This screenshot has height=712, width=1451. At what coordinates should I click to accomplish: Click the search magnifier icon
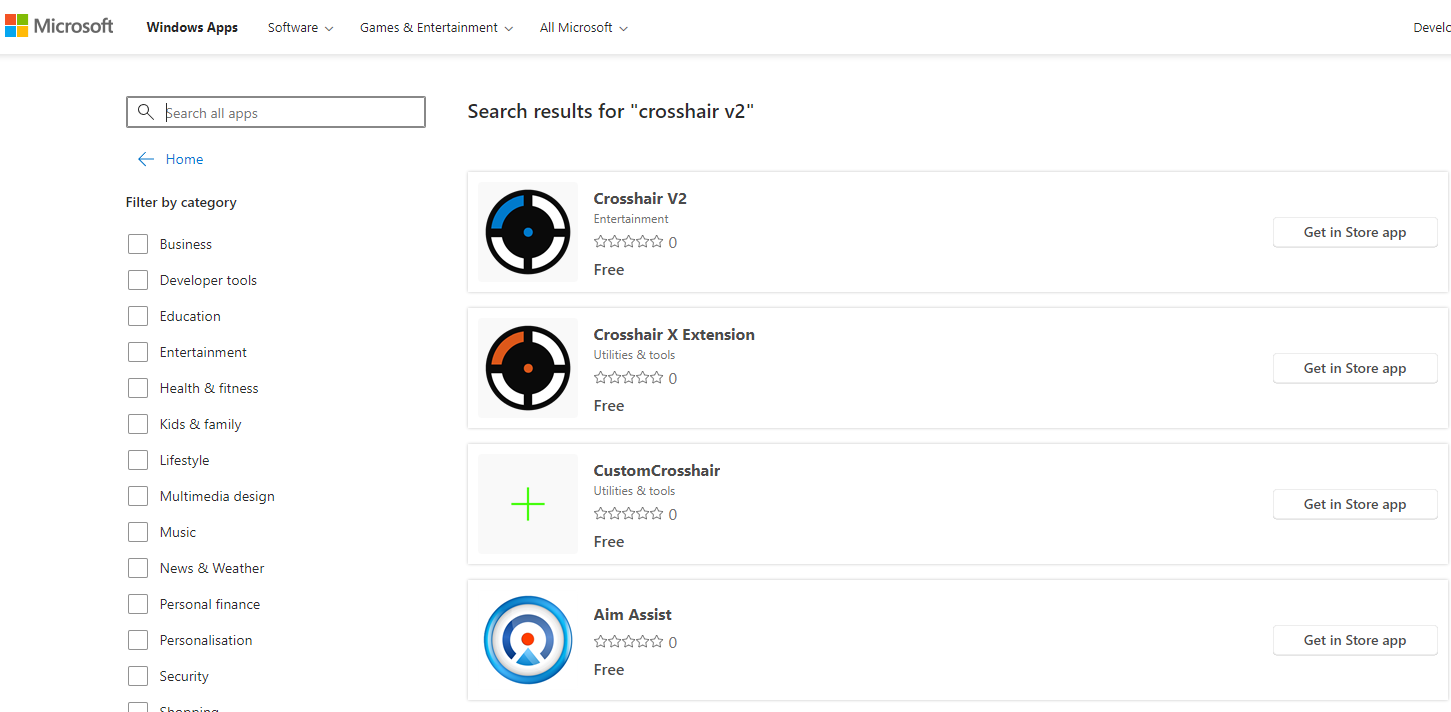click(146, 112)
